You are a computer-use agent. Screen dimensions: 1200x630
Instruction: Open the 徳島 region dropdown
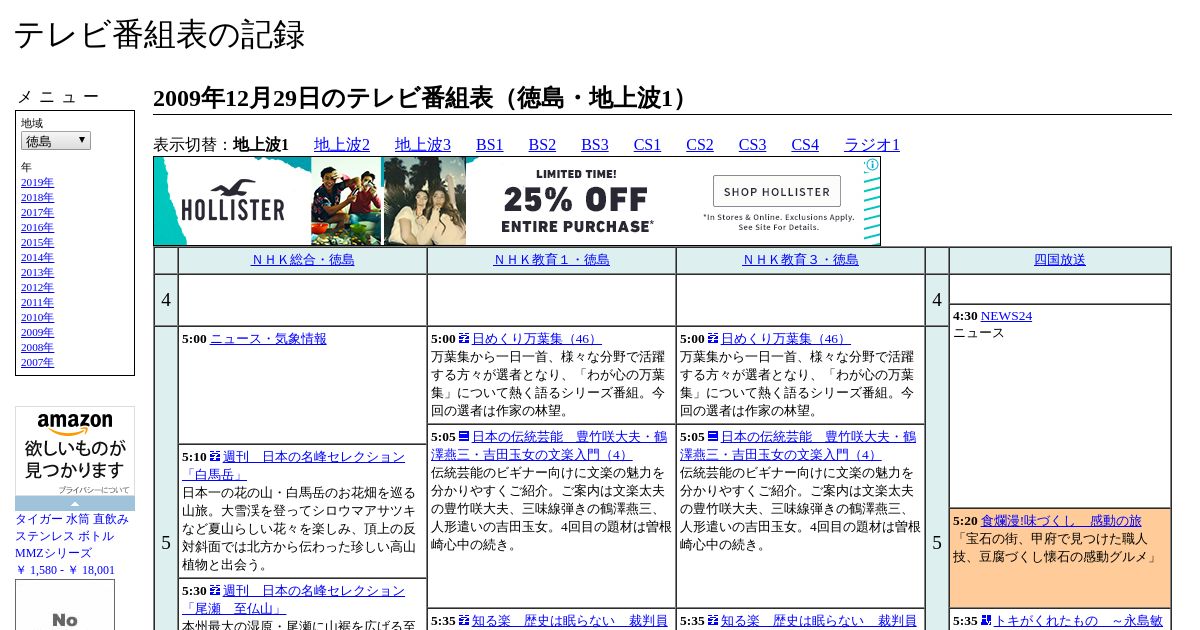tap(56, 141)
